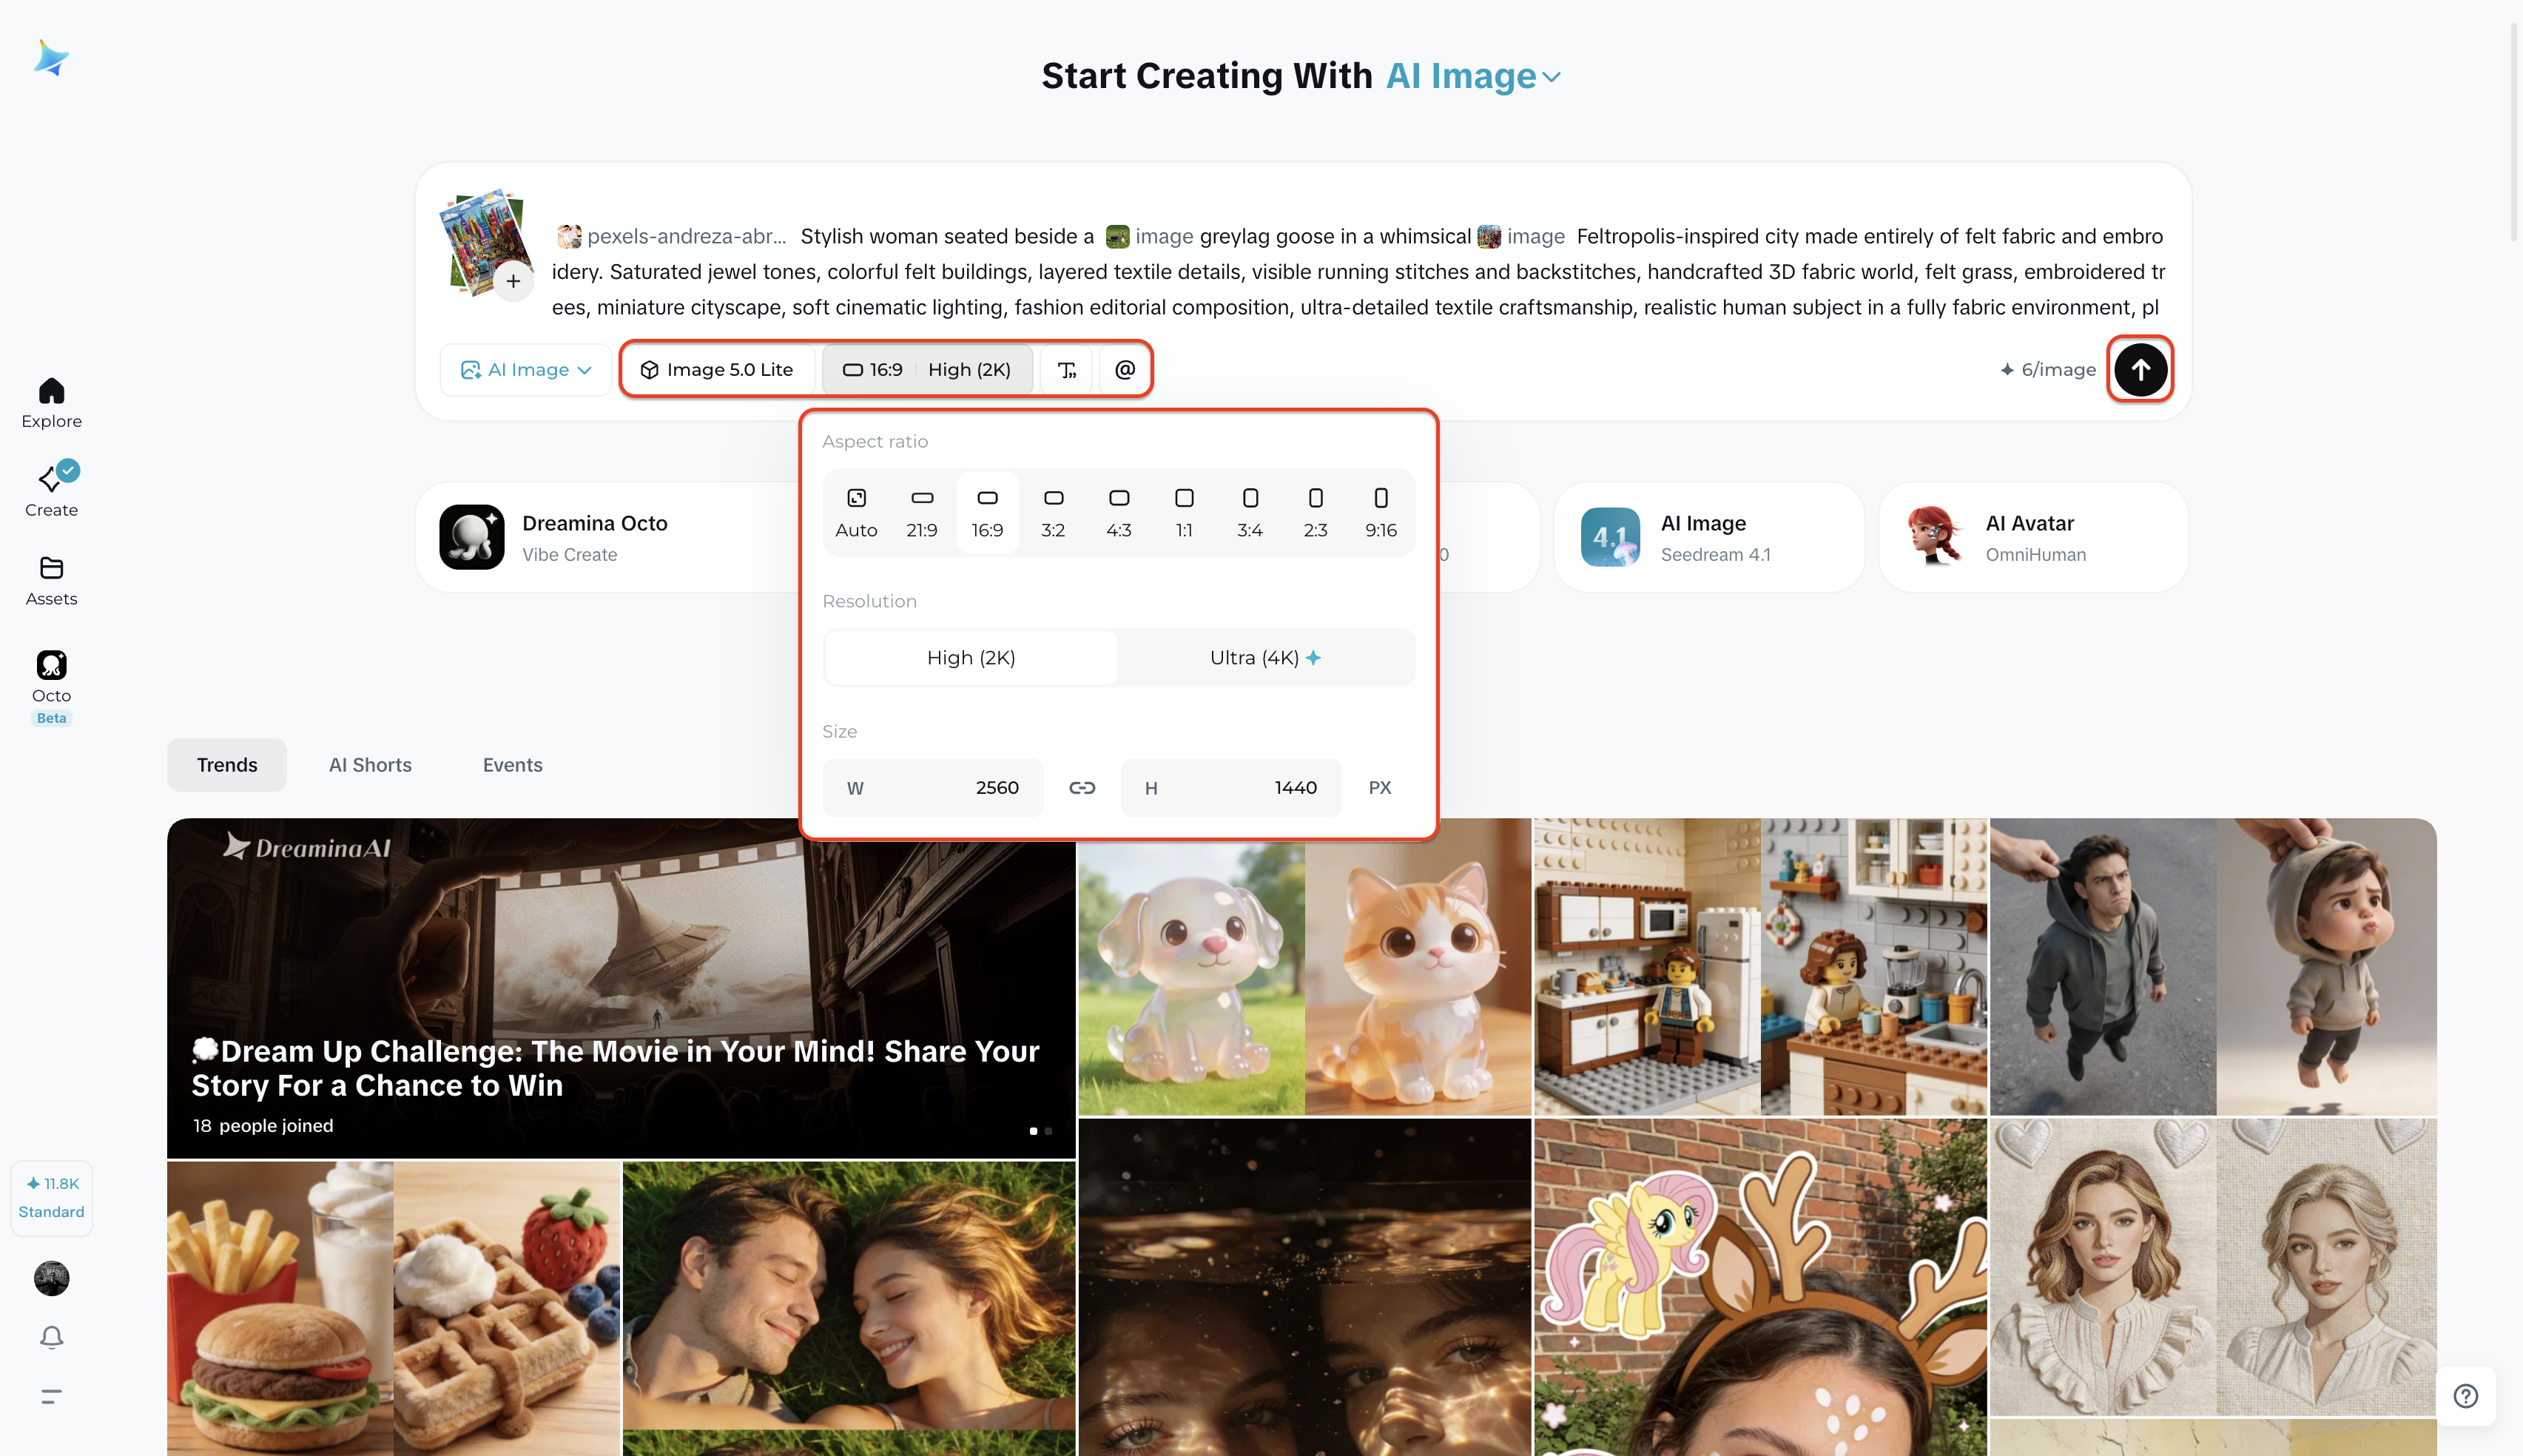
Task: Open the LEGO kitchen image
Action: [1760, 967]
